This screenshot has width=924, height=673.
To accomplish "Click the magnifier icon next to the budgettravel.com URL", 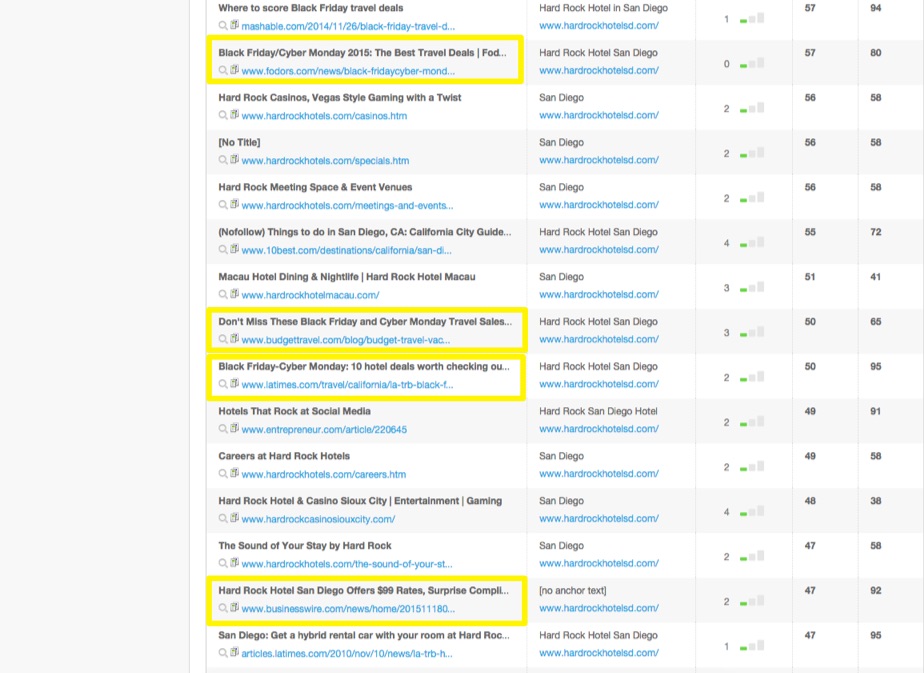I will (x=223, y=339).
